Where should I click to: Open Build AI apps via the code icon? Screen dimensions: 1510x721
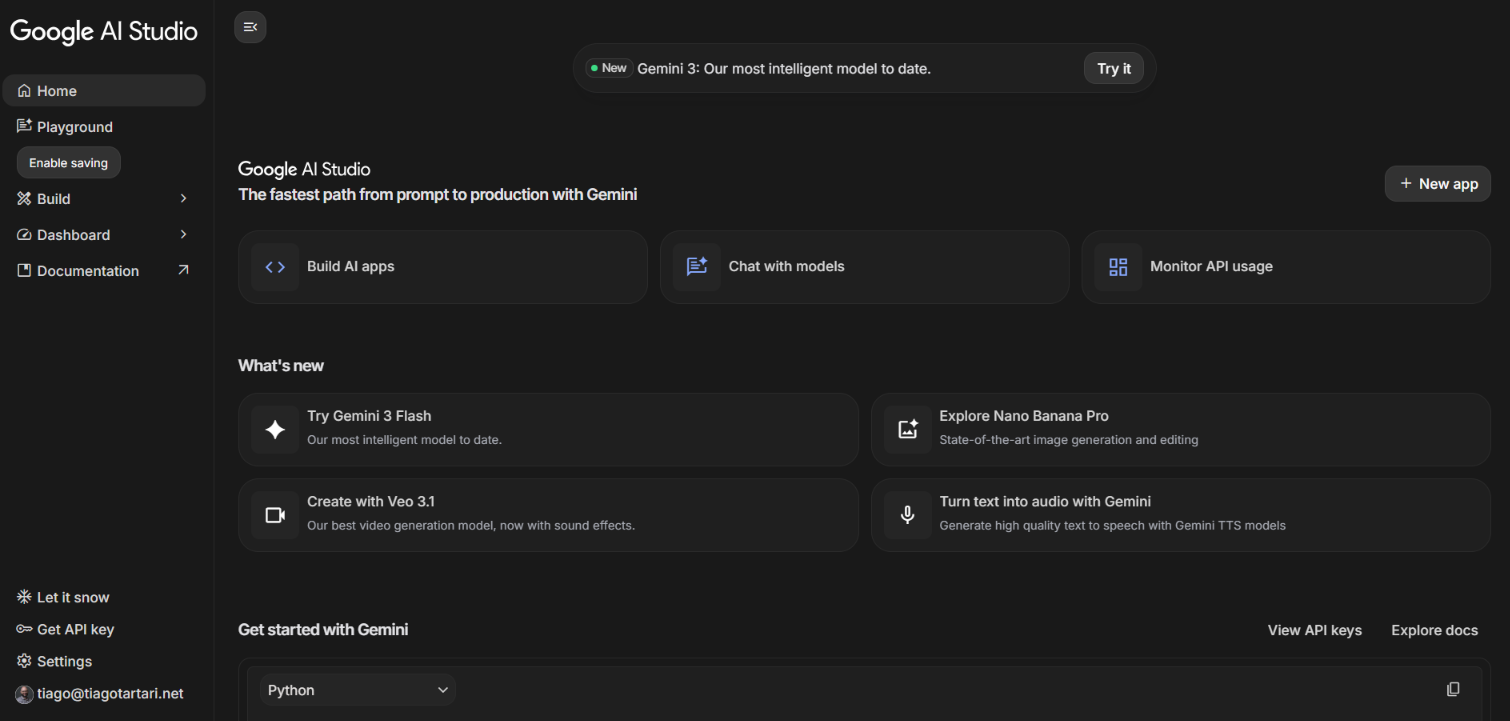tap(274, 266)
